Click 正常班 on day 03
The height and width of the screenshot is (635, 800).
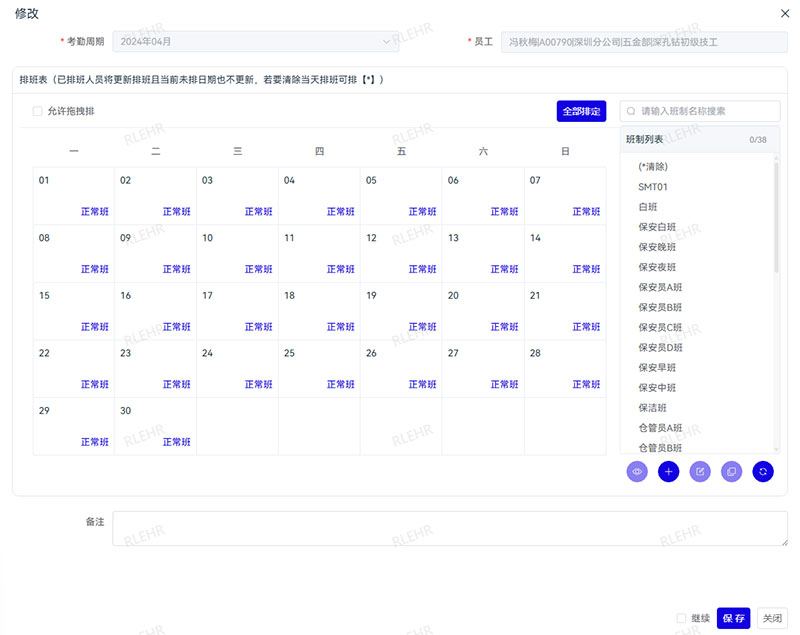coord(258,211)
